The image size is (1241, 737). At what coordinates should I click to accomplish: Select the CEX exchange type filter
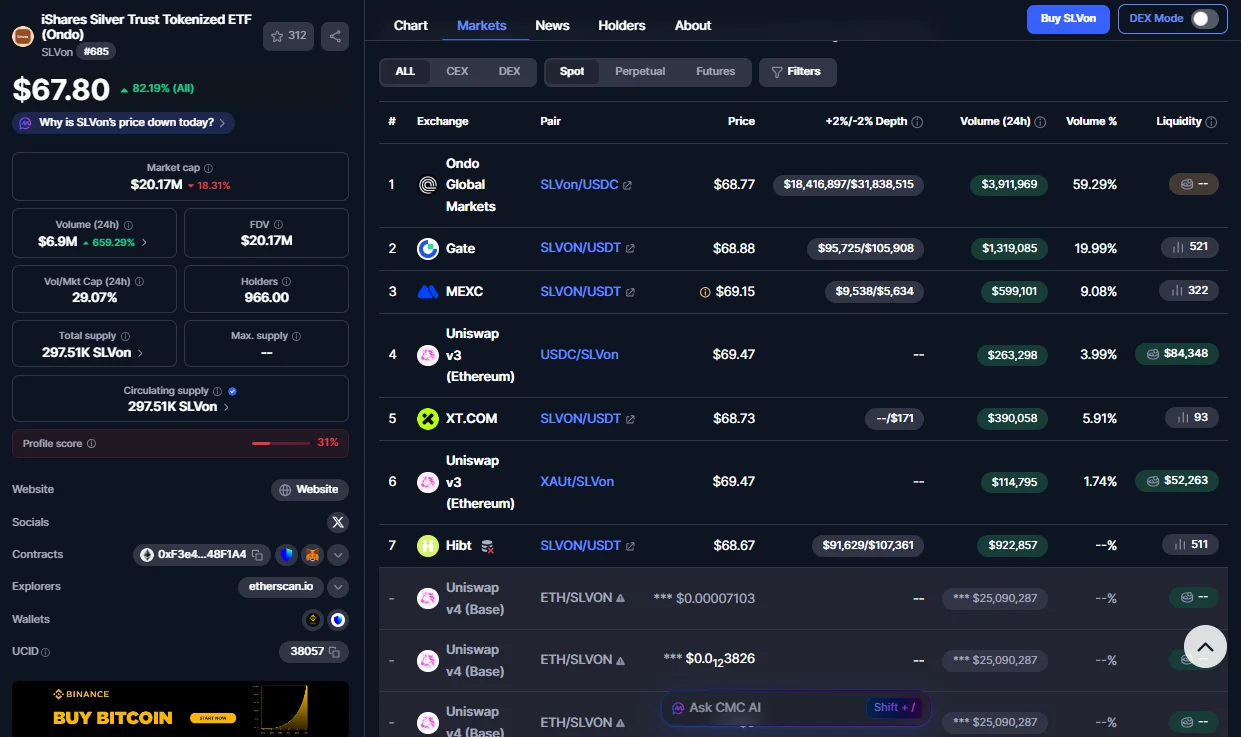tap(457, 72)
